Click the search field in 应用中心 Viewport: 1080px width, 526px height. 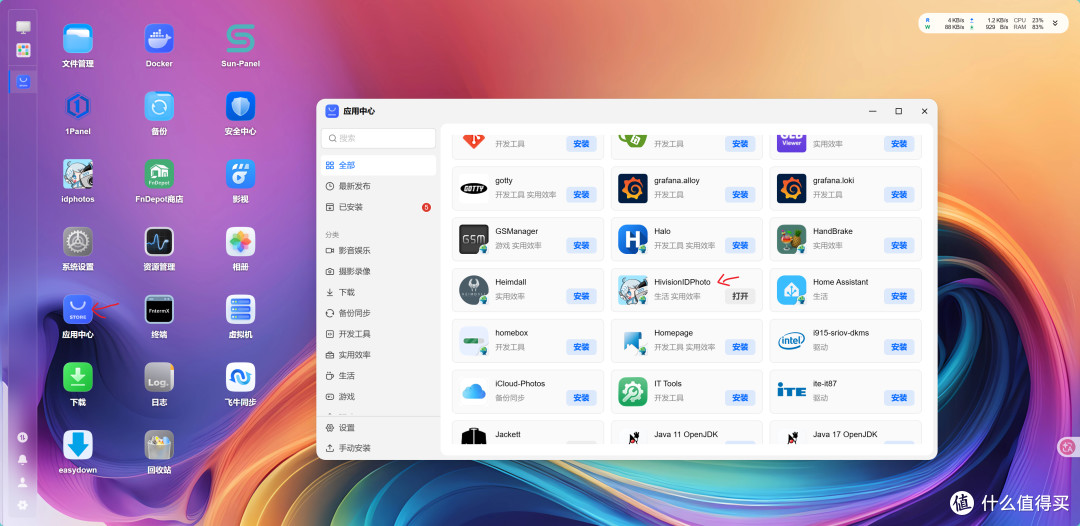[x=378, y=138]
